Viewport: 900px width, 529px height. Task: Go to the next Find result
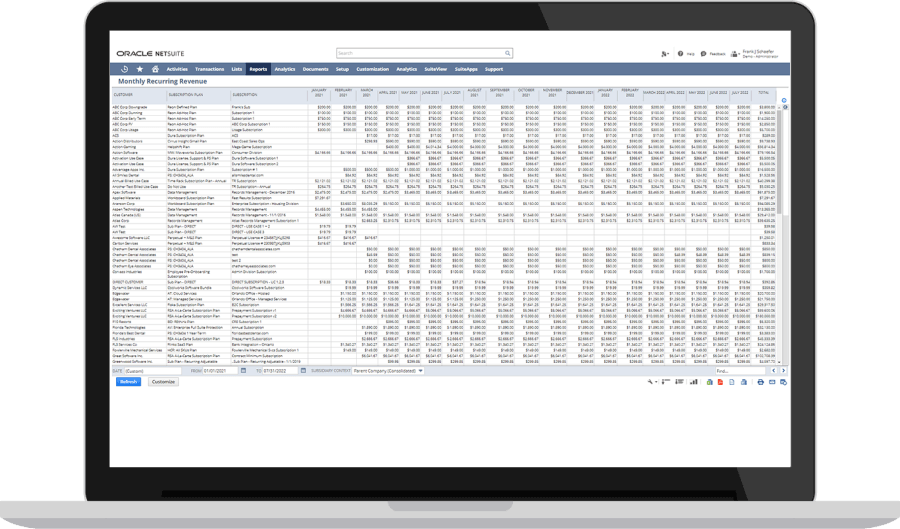pos(782,371)
